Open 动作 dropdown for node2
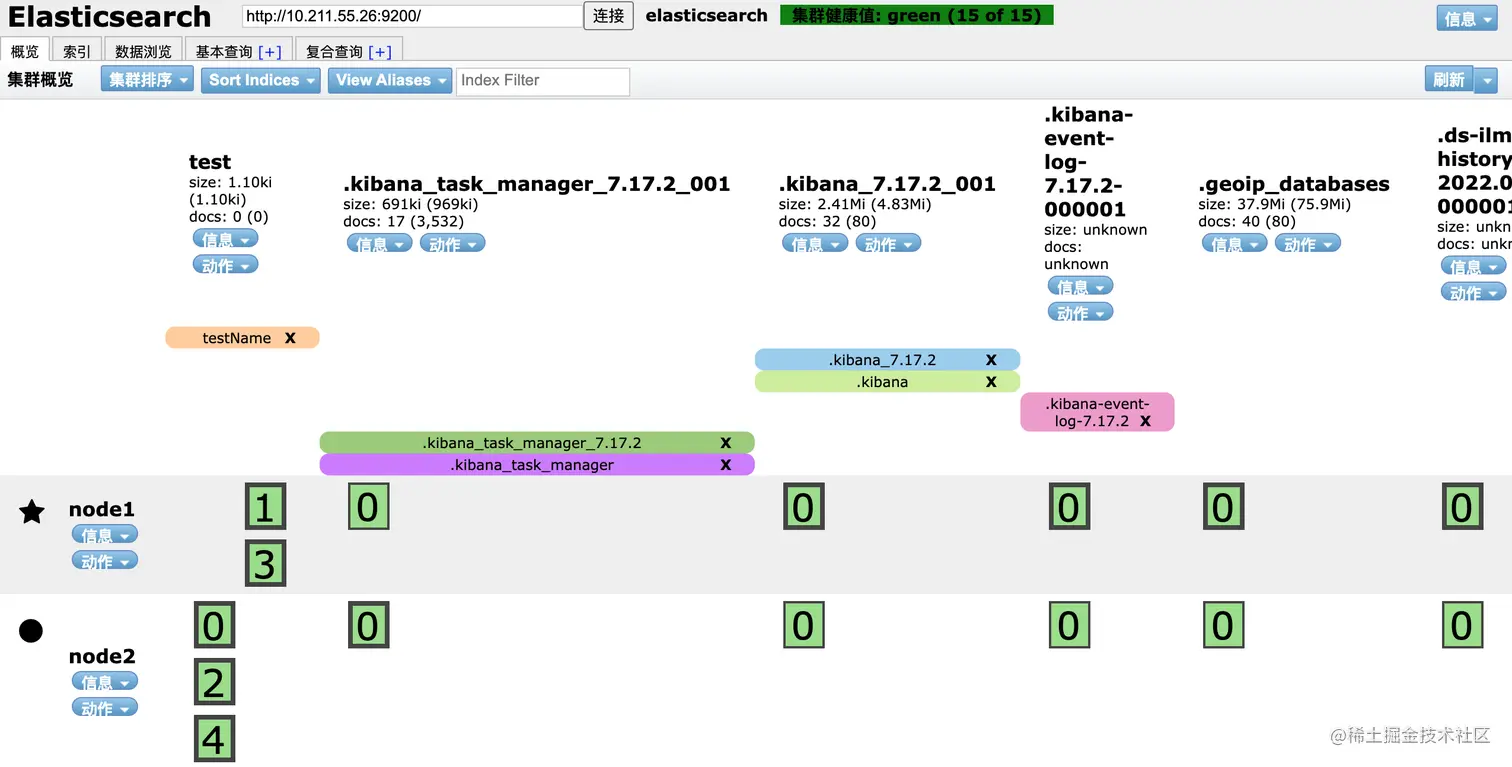The width and height of the screenshot is (1512, 767). 105,708
